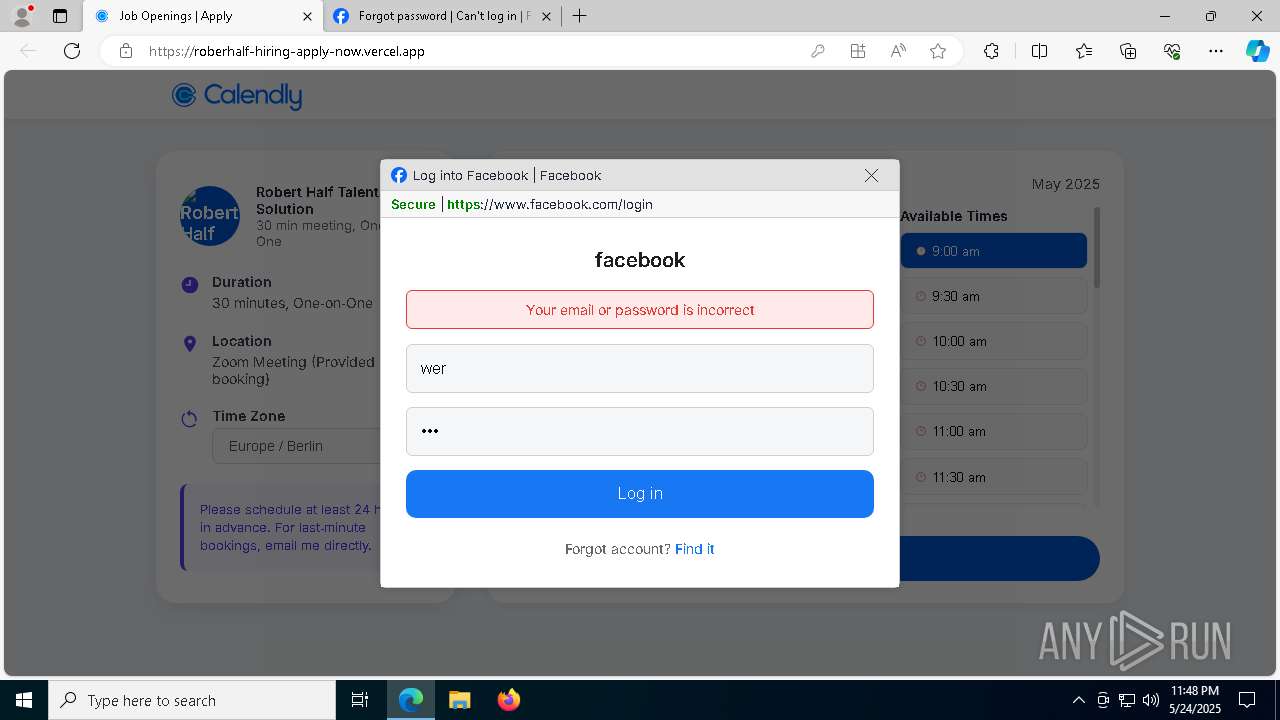Add page to favorites star icon
Screen dimensions: 1280x720
coord(938,51)
